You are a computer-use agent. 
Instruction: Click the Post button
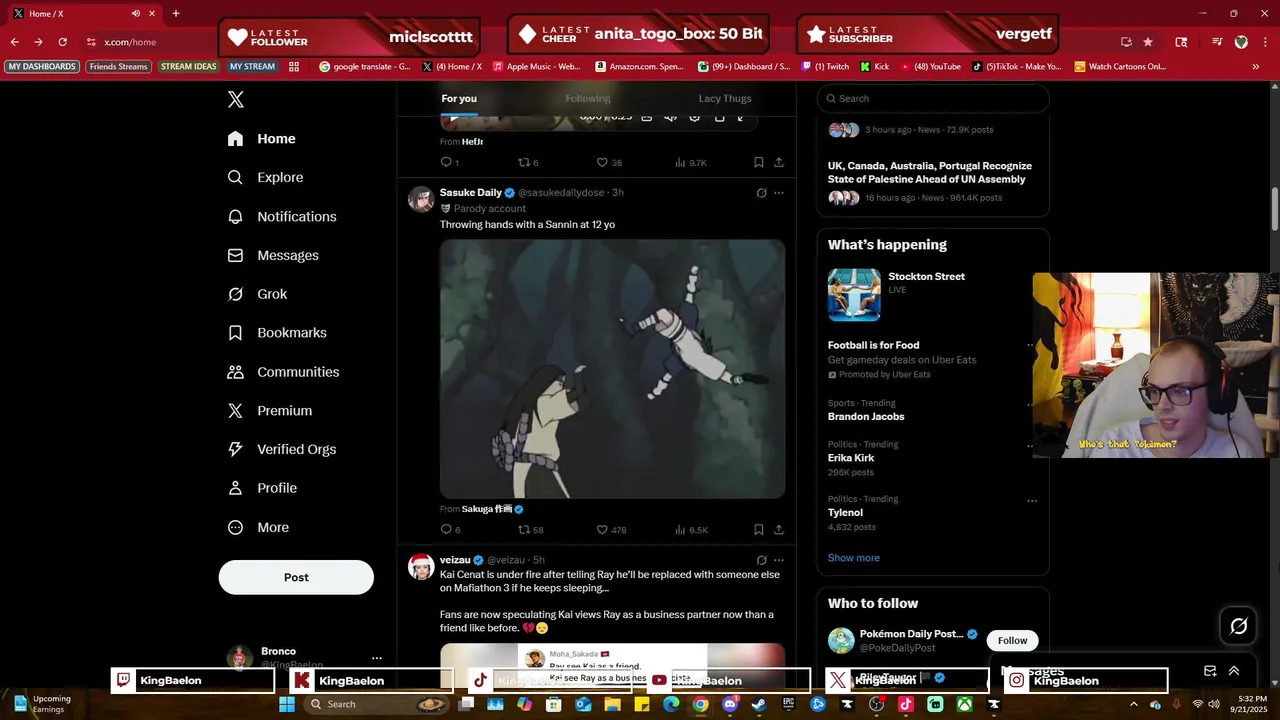(x=296, y=577)
